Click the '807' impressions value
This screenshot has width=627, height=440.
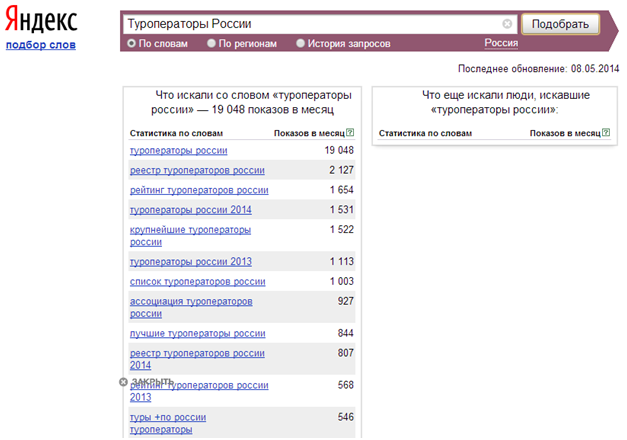(x=345, y=353)
